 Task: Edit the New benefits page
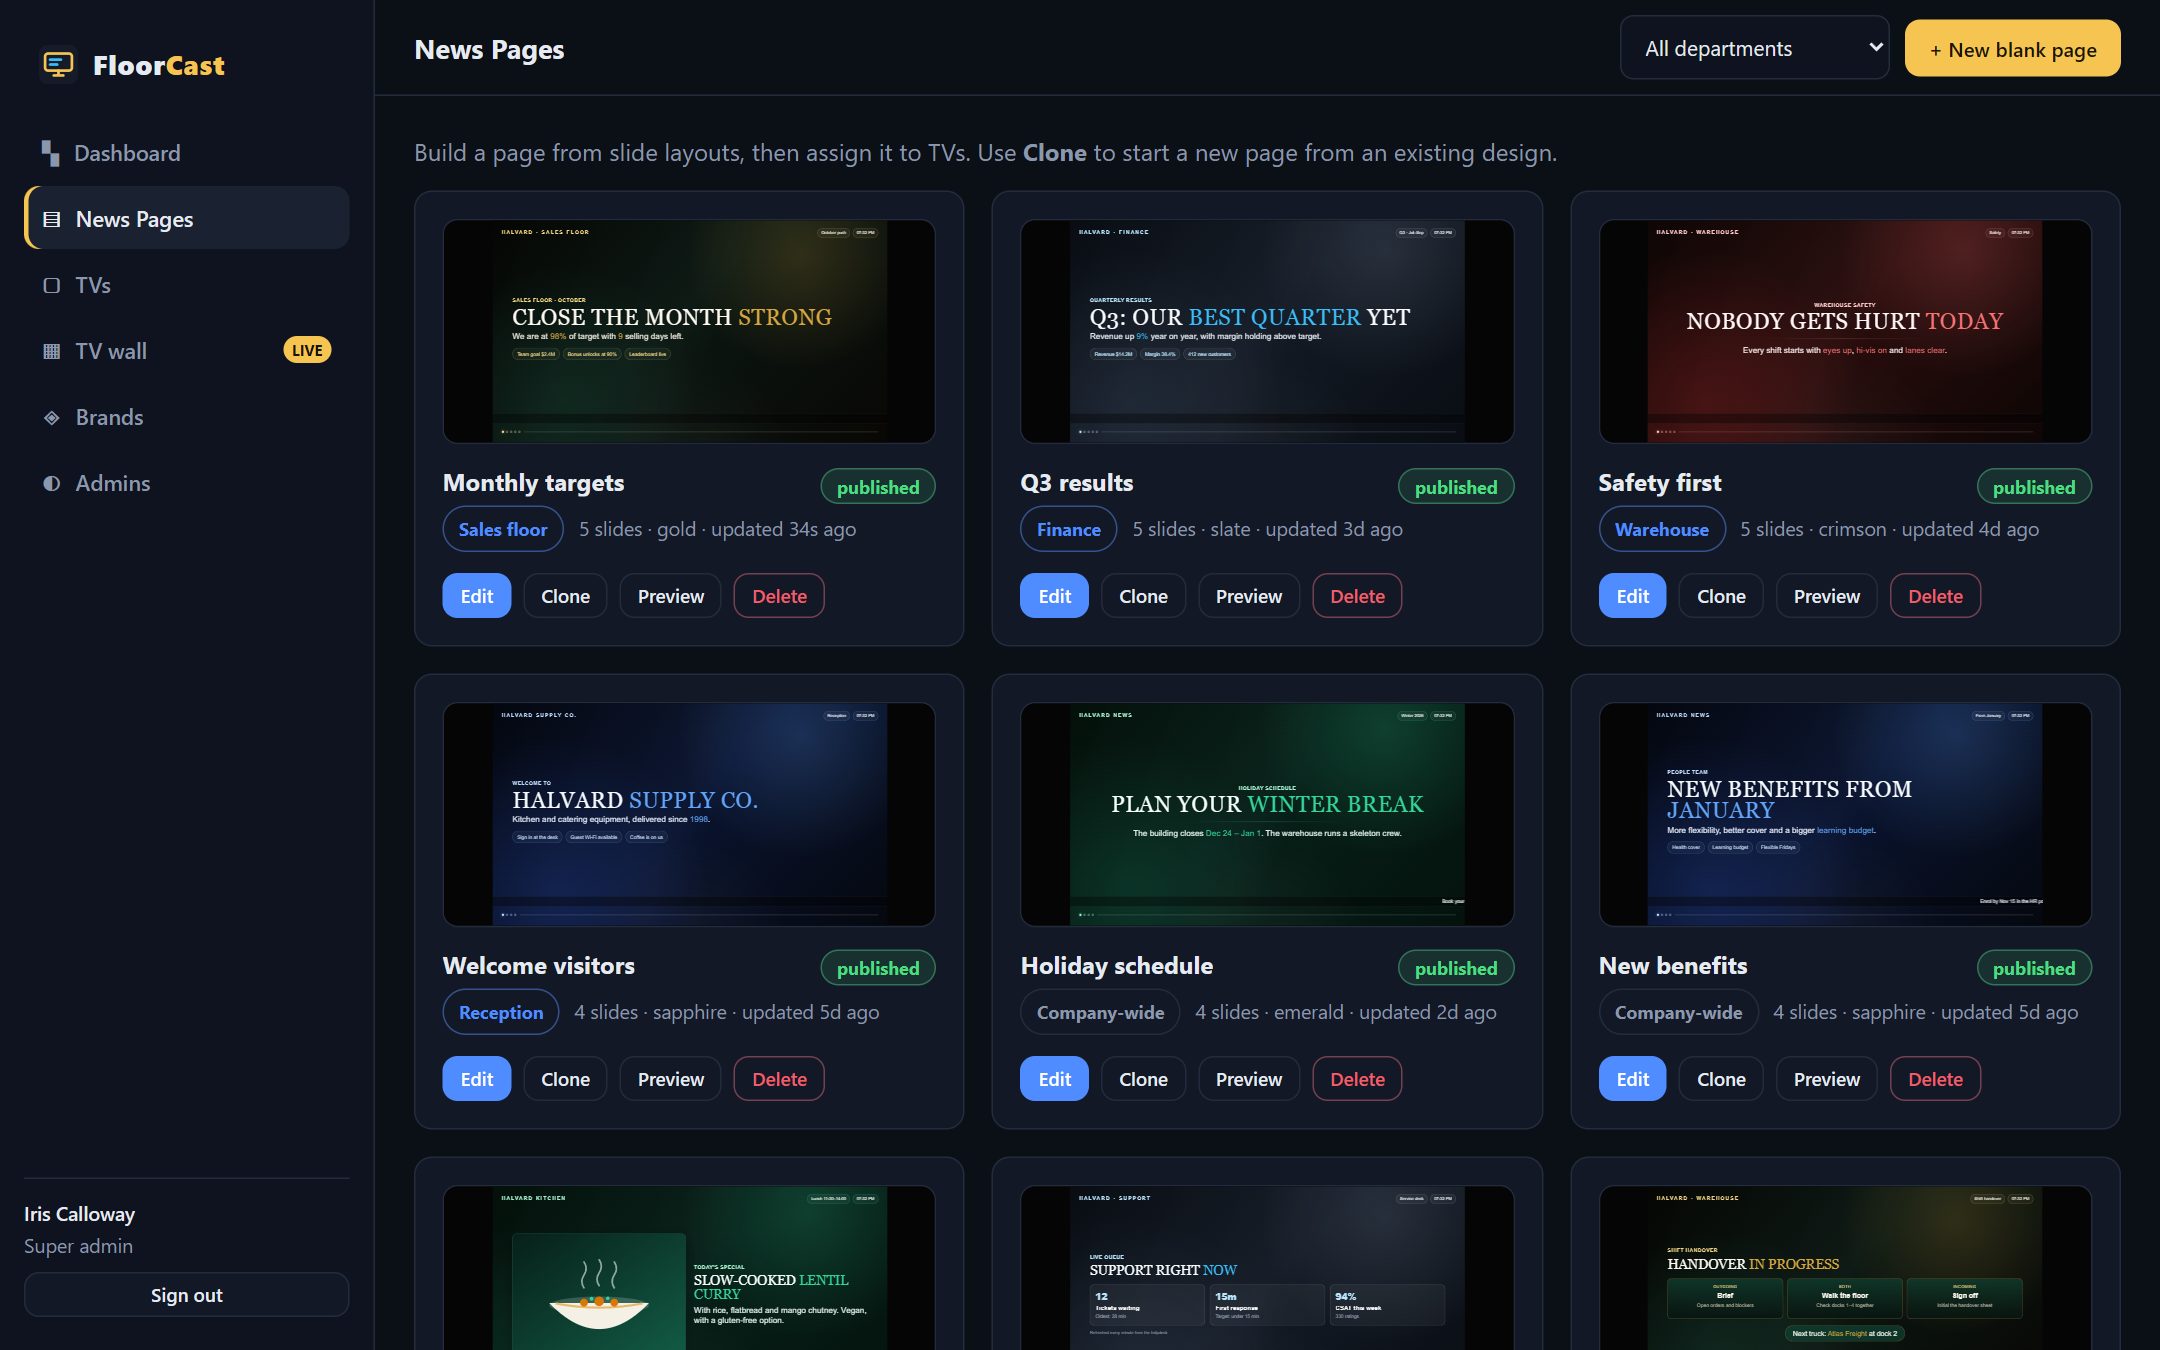(1632, 1079)
